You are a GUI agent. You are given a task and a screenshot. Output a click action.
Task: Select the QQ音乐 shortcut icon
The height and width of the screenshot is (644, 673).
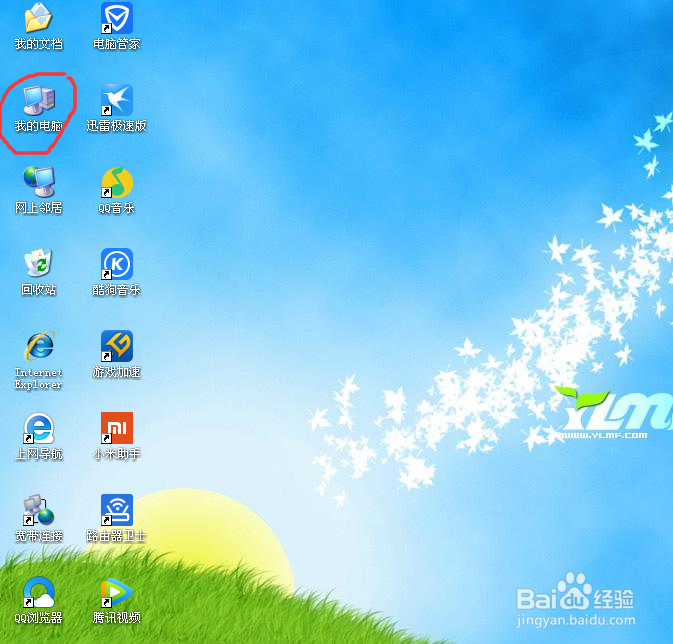pyautogui.click(x=117, y=182)
